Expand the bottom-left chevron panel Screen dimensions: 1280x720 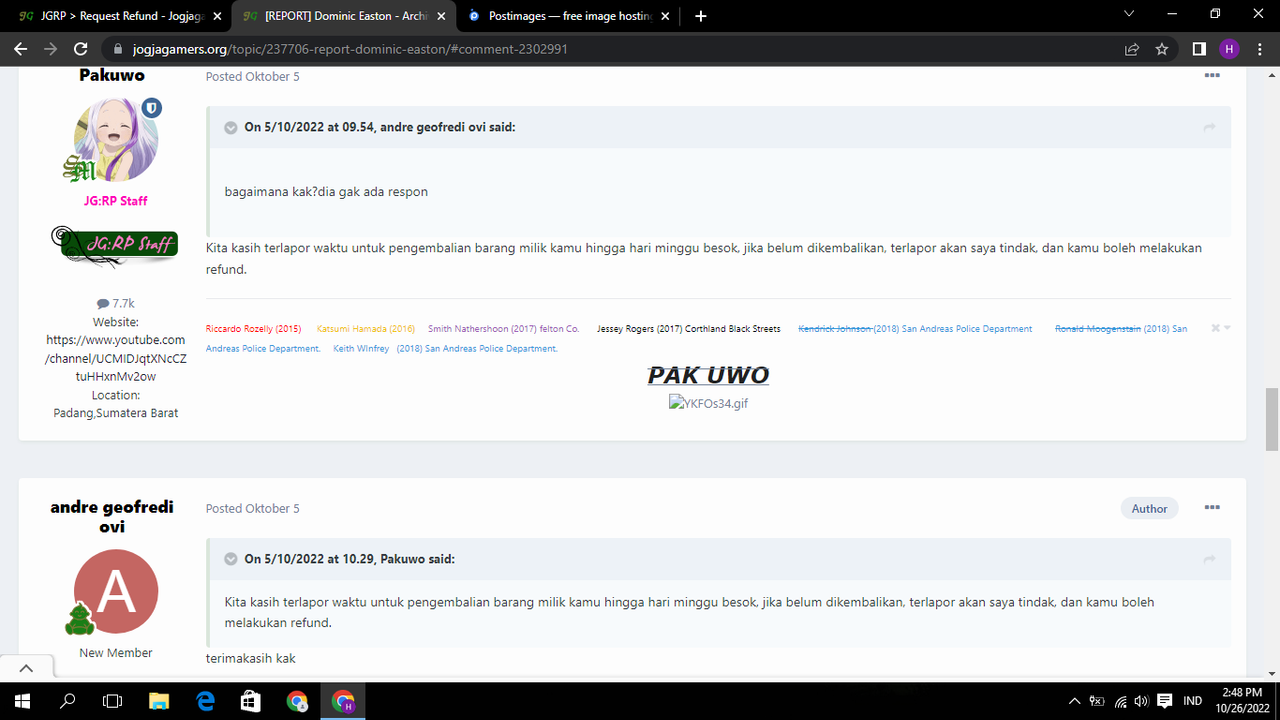tap(26, 668)
